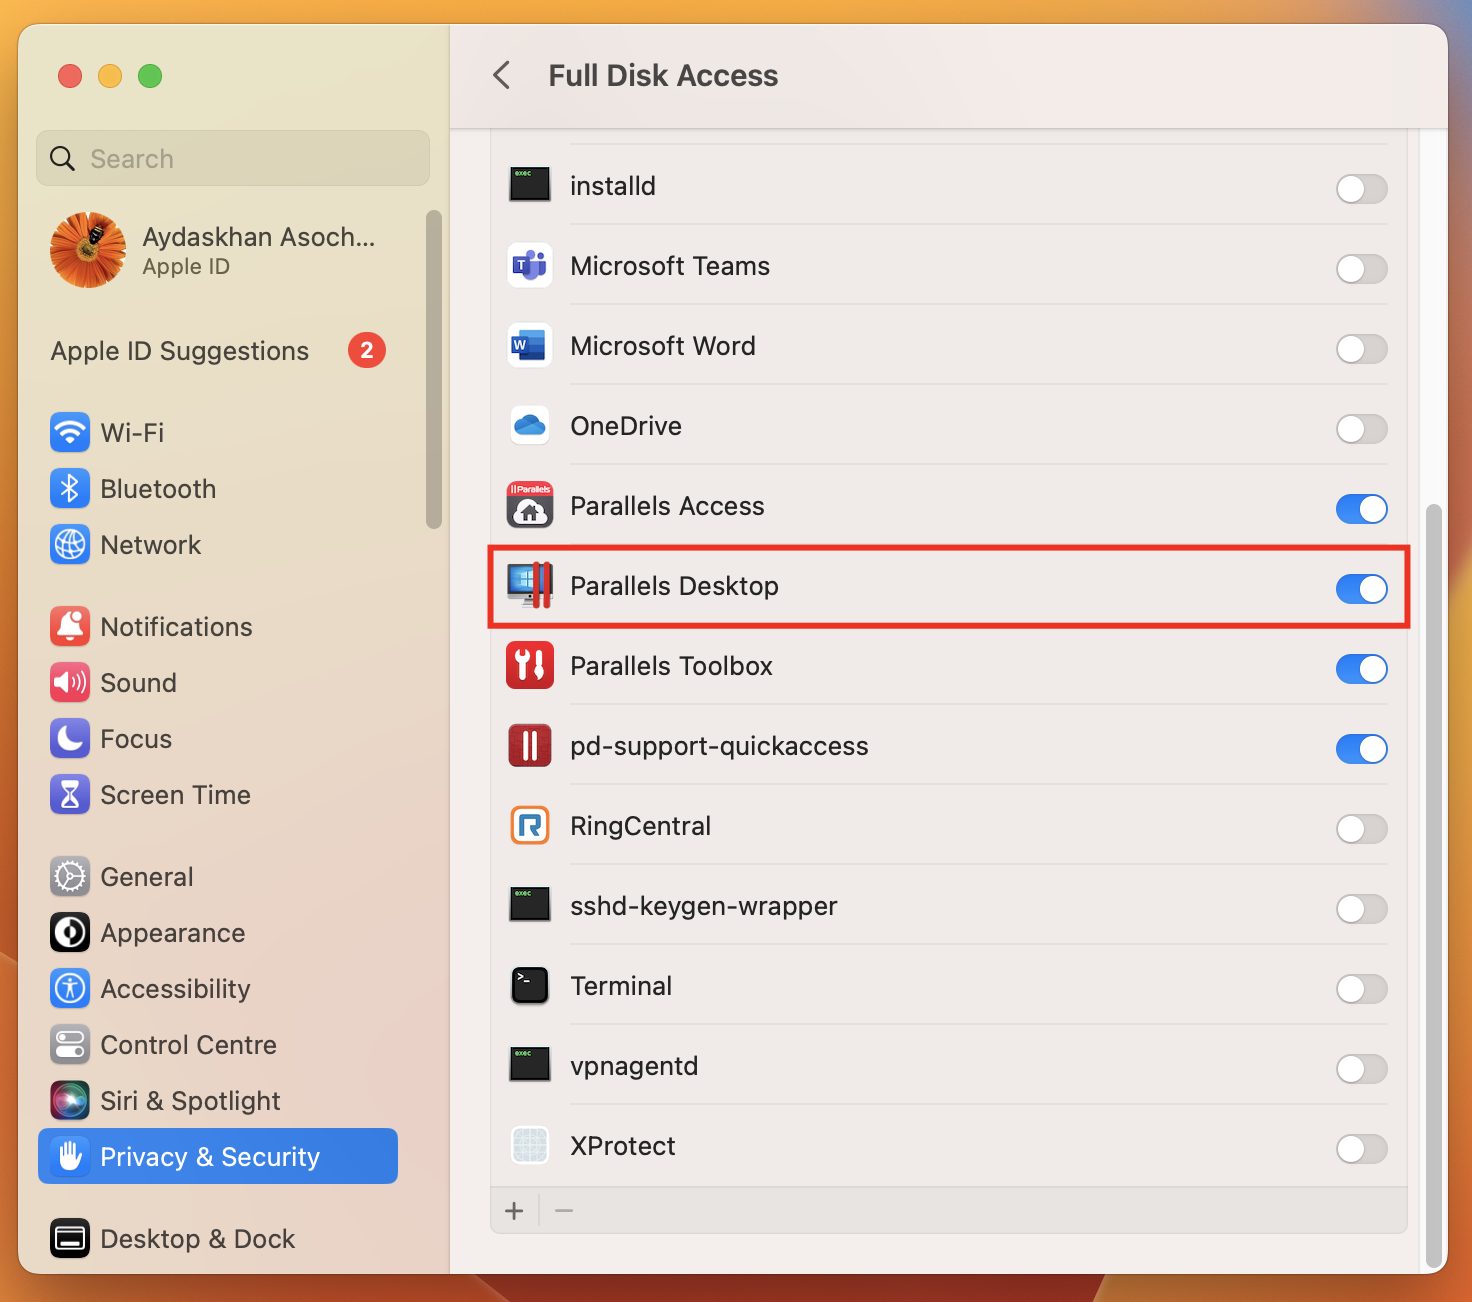Click the RingCentral app icon
Viewport: 1472px width, 1302px height.
tap(530, 826)
